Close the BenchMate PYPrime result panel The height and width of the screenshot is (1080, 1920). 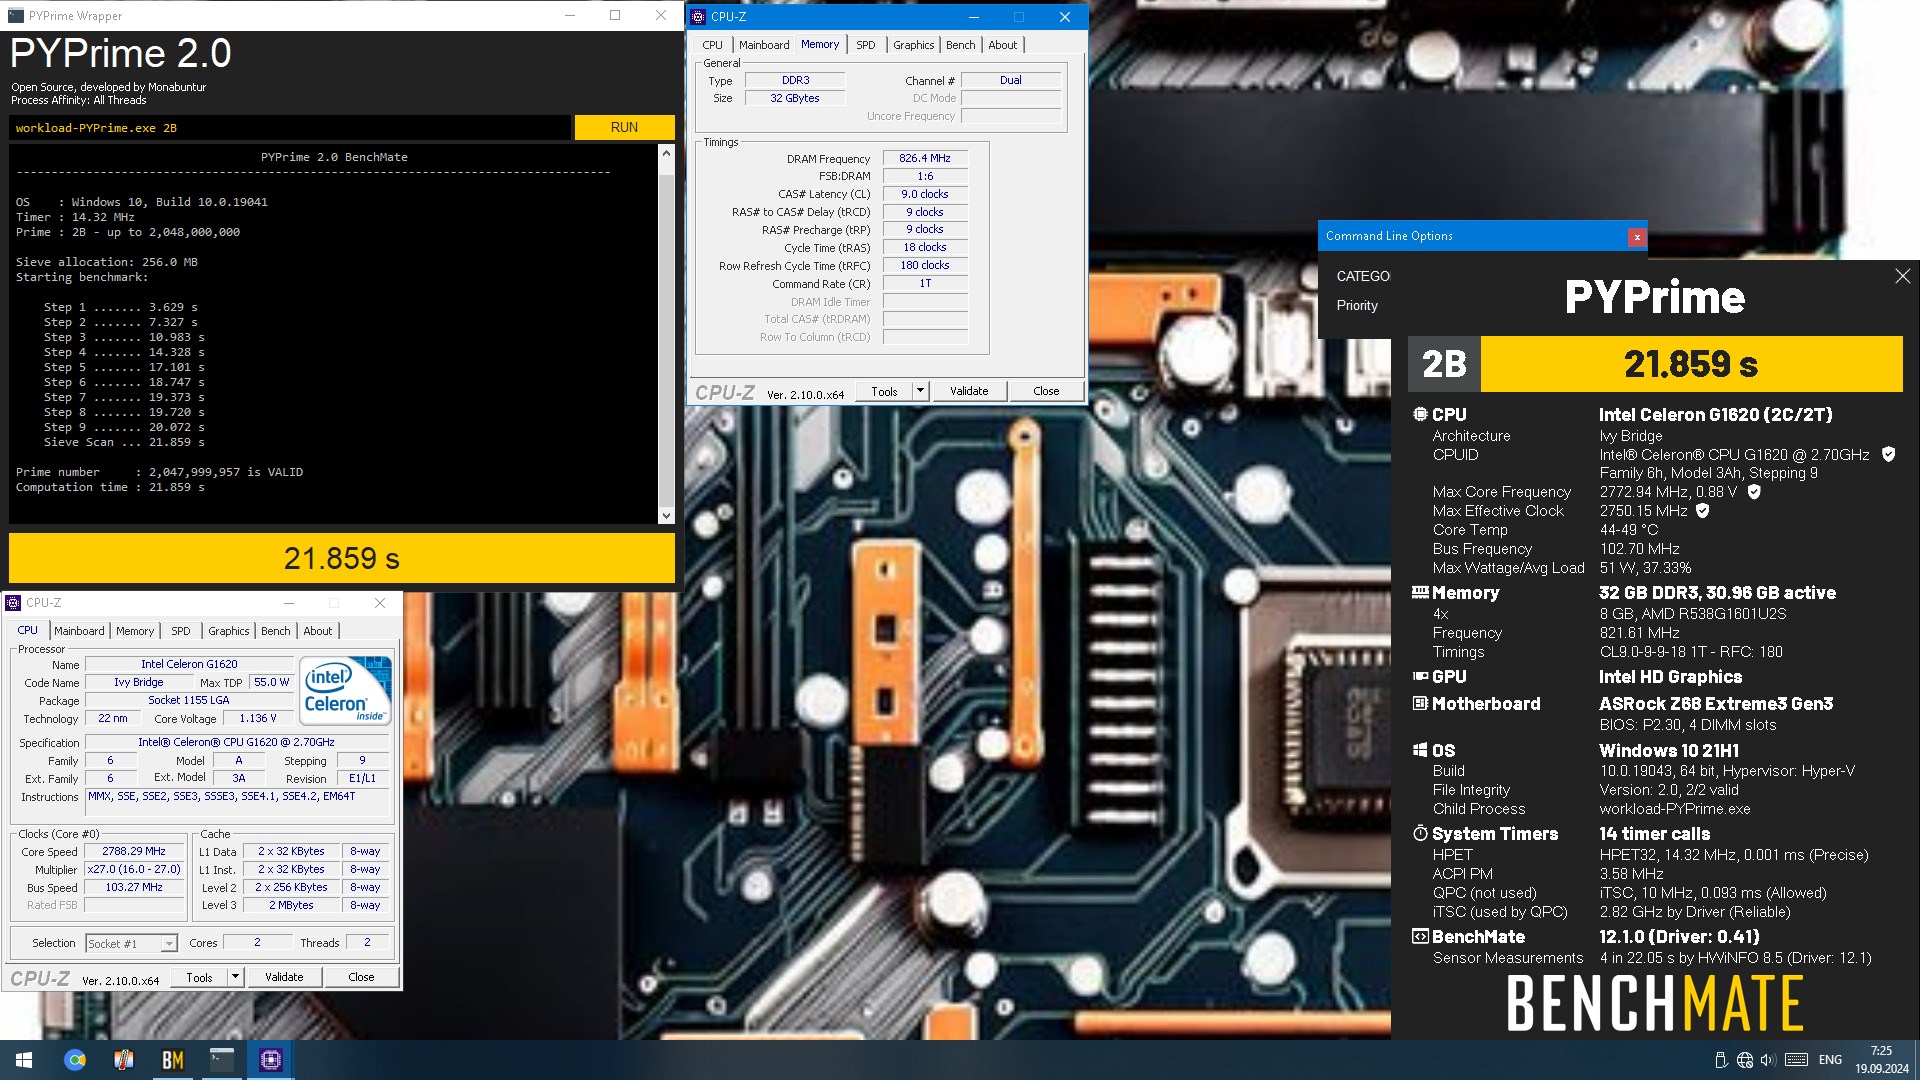(1902, 276)
